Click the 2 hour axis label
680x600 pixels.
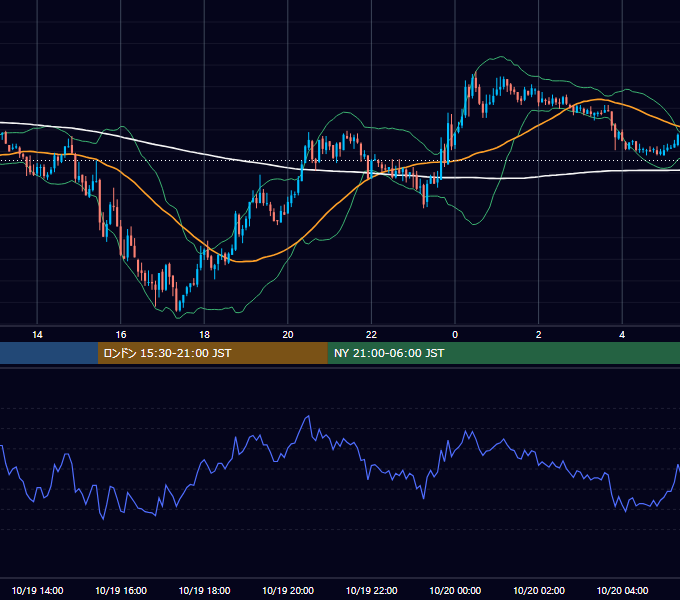[x=539, y=335]
